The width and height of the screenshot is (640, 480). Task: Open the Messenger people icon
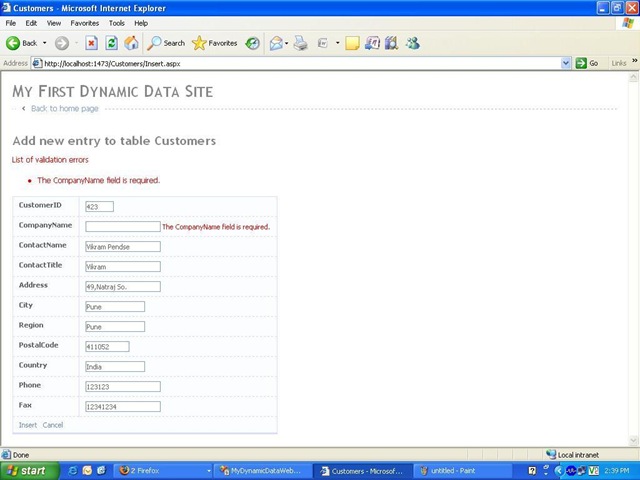tap(412, 43)
